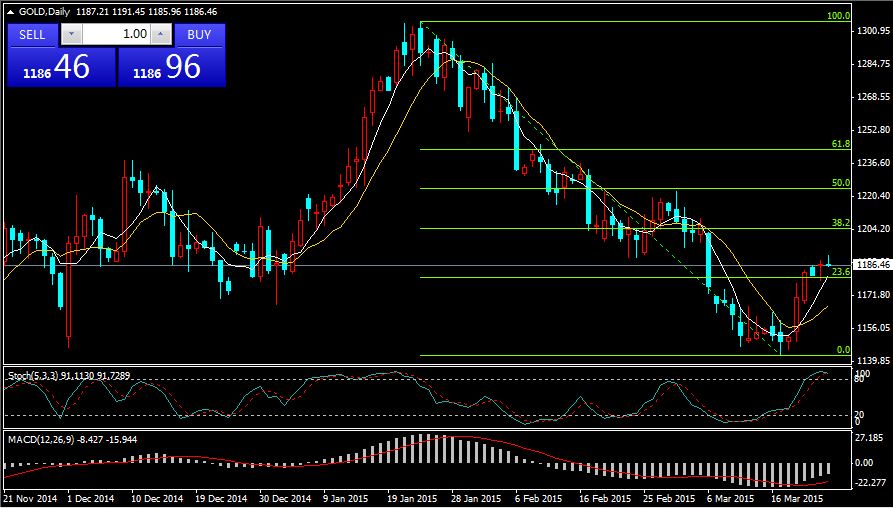
Task: Select the Fibonacci 61.8 level line label
Action: tap(840, 145)
